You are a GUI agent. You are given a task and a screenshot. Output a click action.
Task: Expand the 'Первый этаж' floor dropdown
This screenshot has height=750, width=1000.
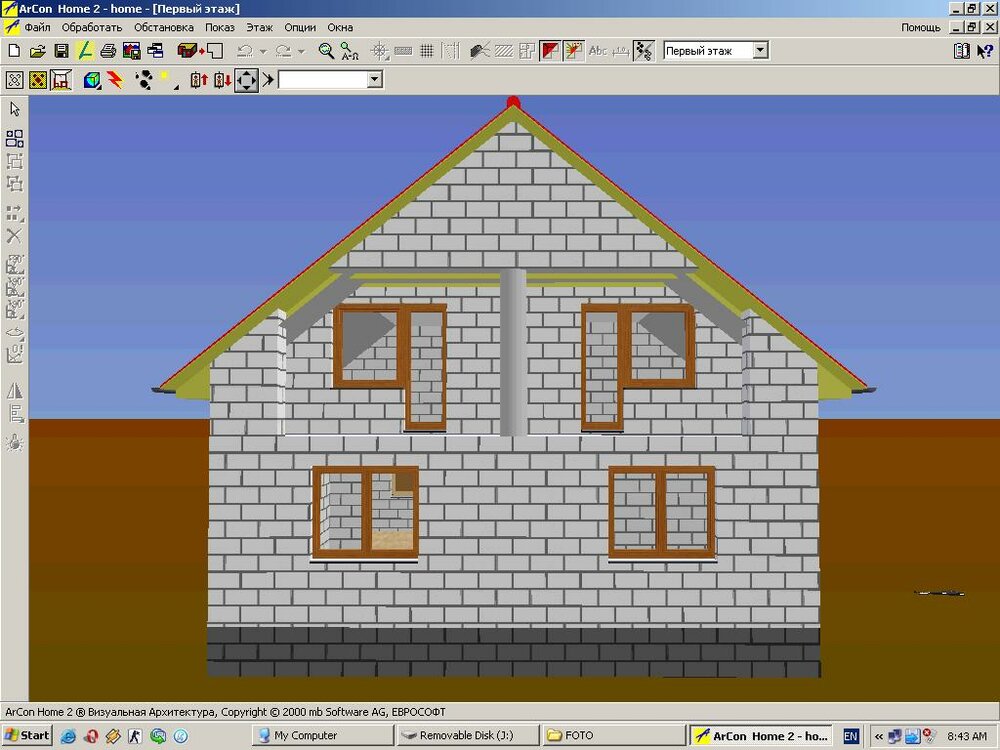click(760, 50)
